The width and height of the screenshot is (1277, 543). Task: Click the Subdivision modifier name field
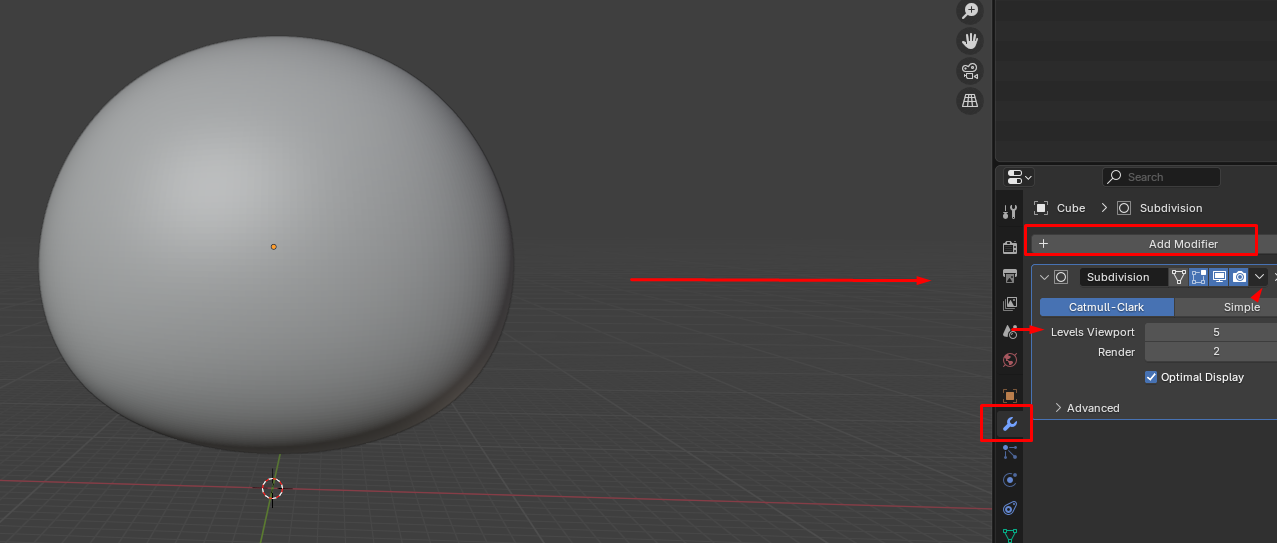[x=1123, y=277]
